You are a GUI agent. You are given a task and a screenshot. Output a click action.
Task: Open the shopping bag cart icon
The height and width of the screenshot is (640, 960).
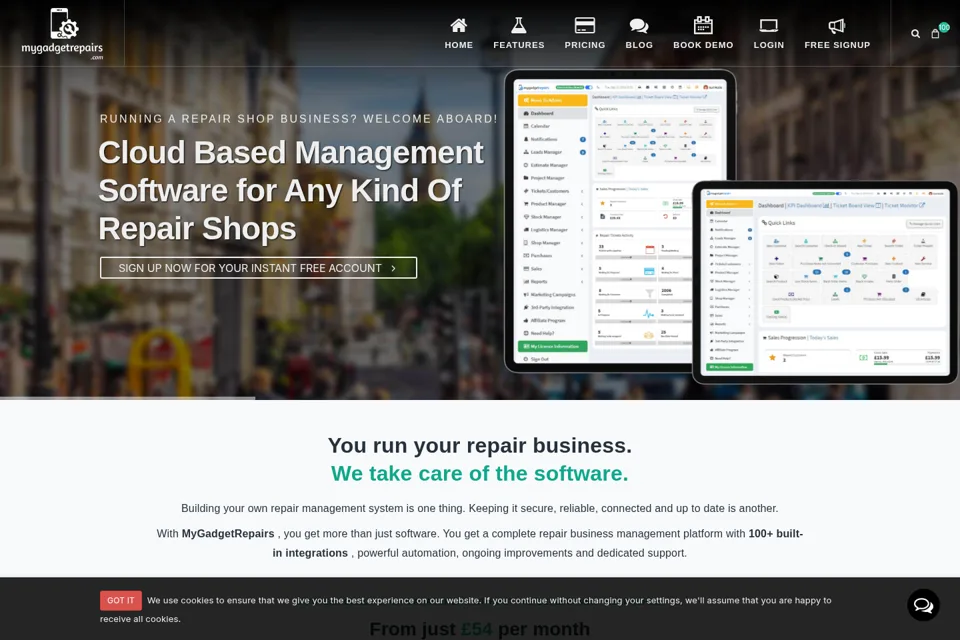(935, 34)
